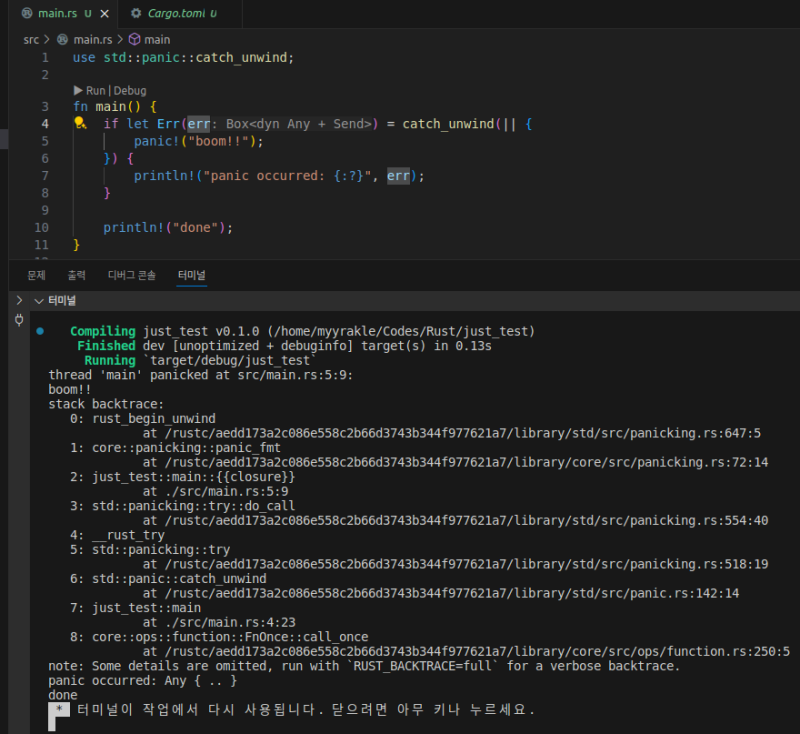The height and width of the screenshot is (734, 800).
Task: Open the src folder breadcrumb dropdown
Action: pos(31,39)
